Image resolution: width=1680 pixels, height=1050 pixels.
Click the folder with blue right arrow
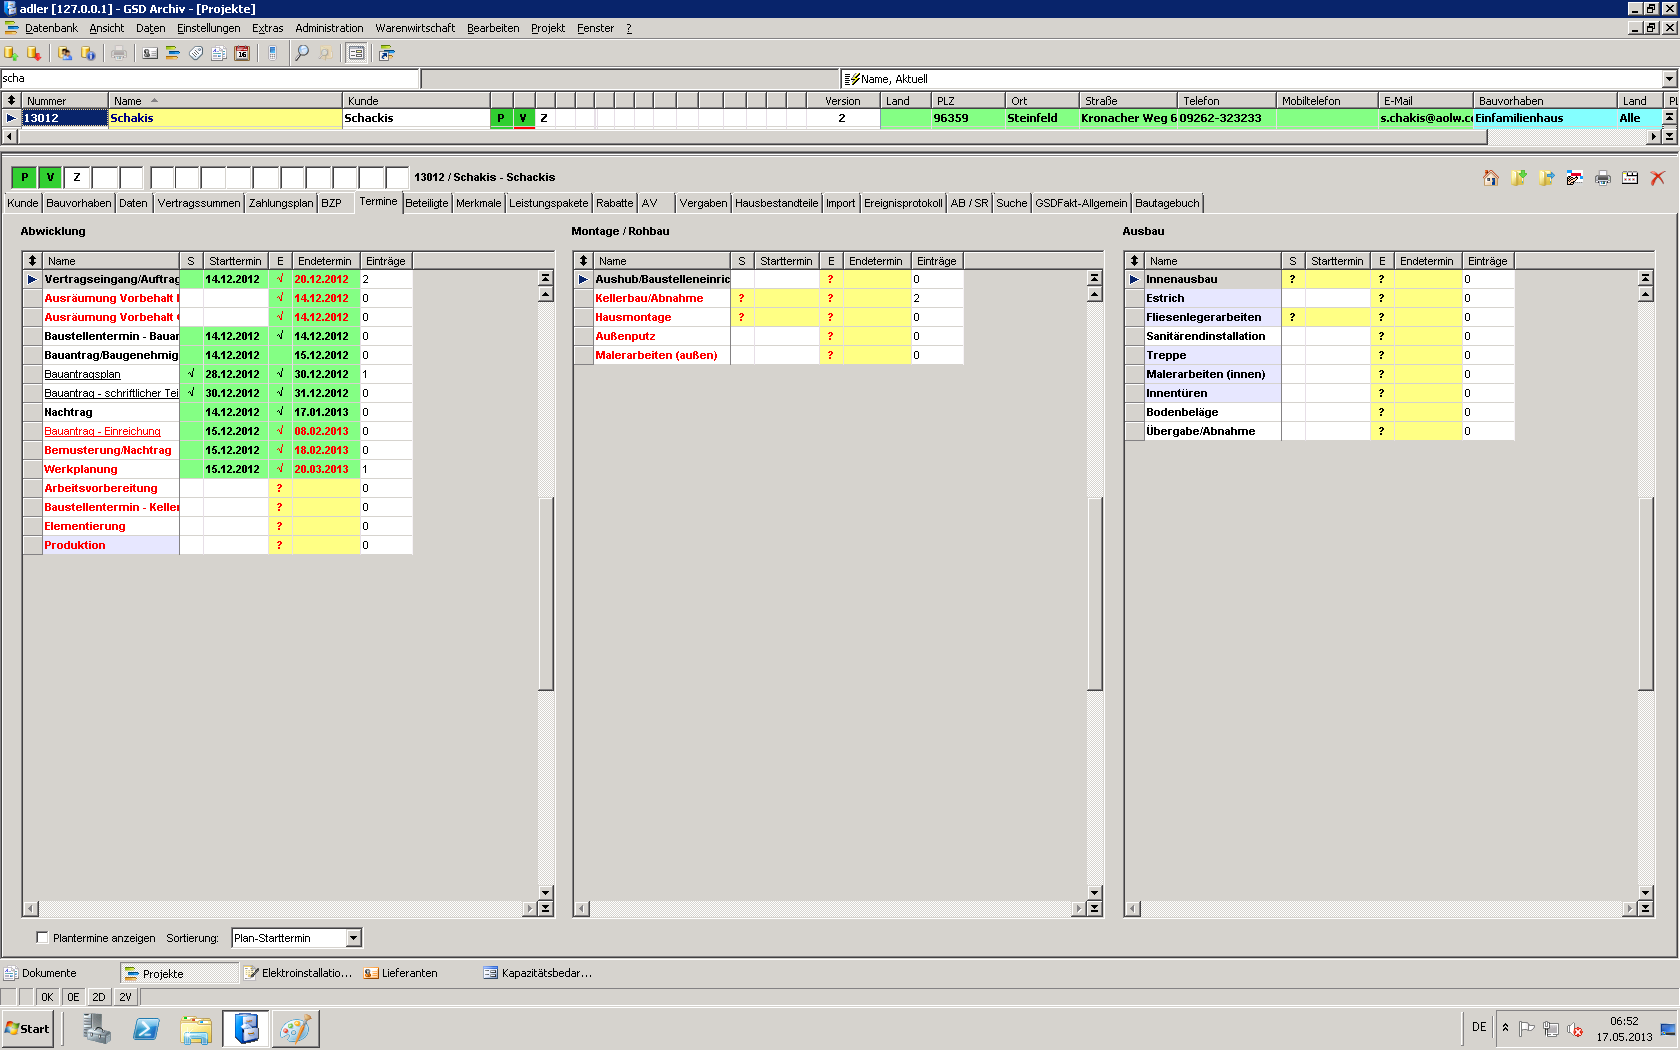1547,177
